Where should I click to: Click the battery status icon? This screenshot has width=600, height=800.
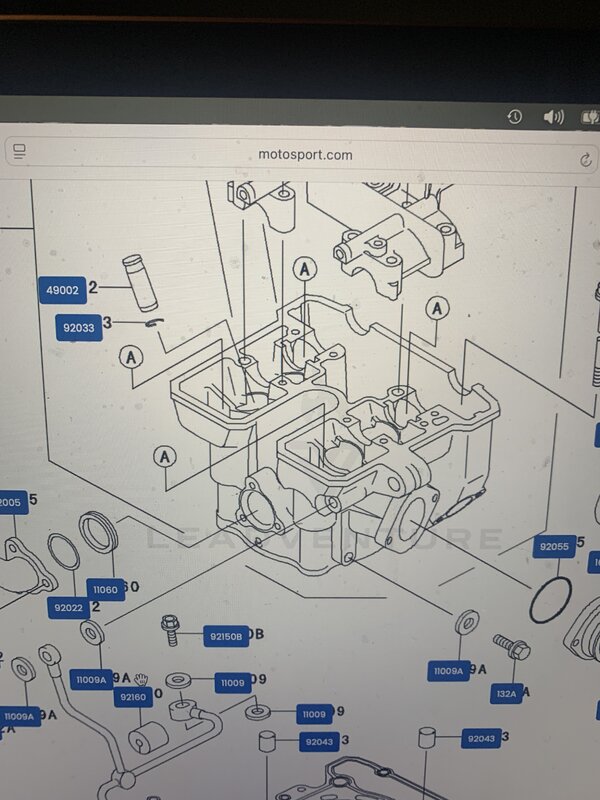point(591,118)
